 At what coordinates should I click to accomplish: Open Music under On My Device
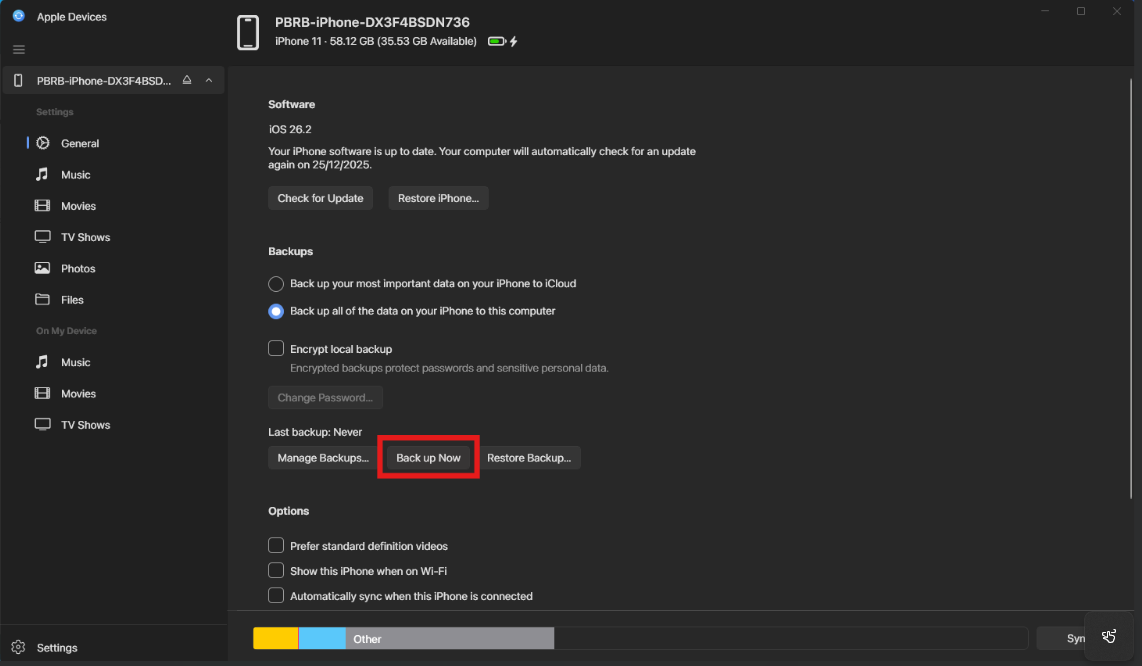pos(75,362)
